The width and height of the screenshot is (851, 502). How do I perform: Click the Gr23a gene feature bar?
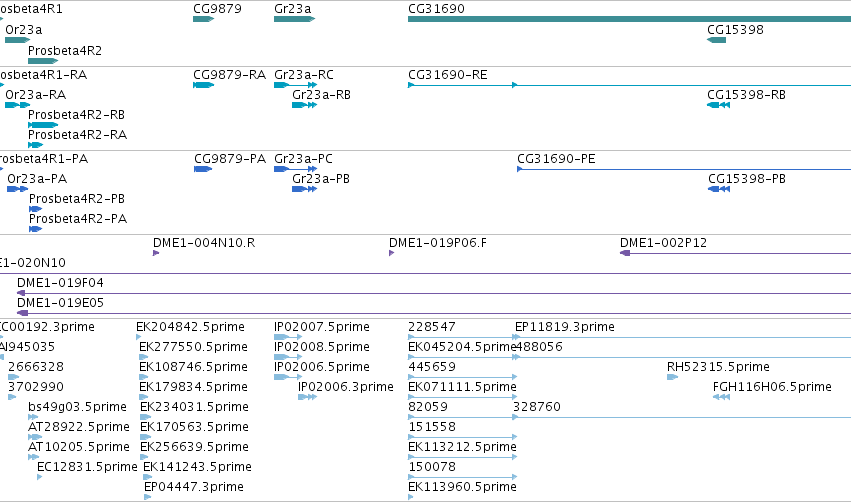click(295, 19)
